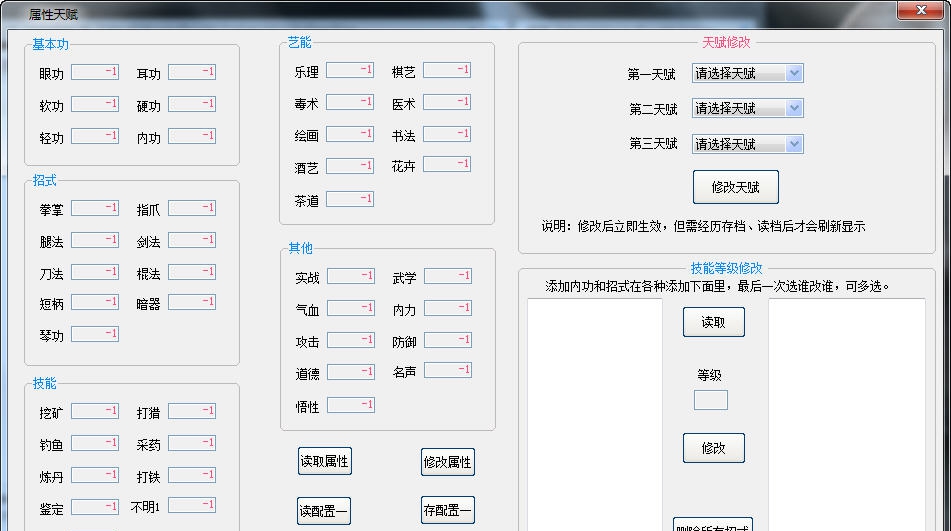Focus the 等级 input box

point(710,400)
